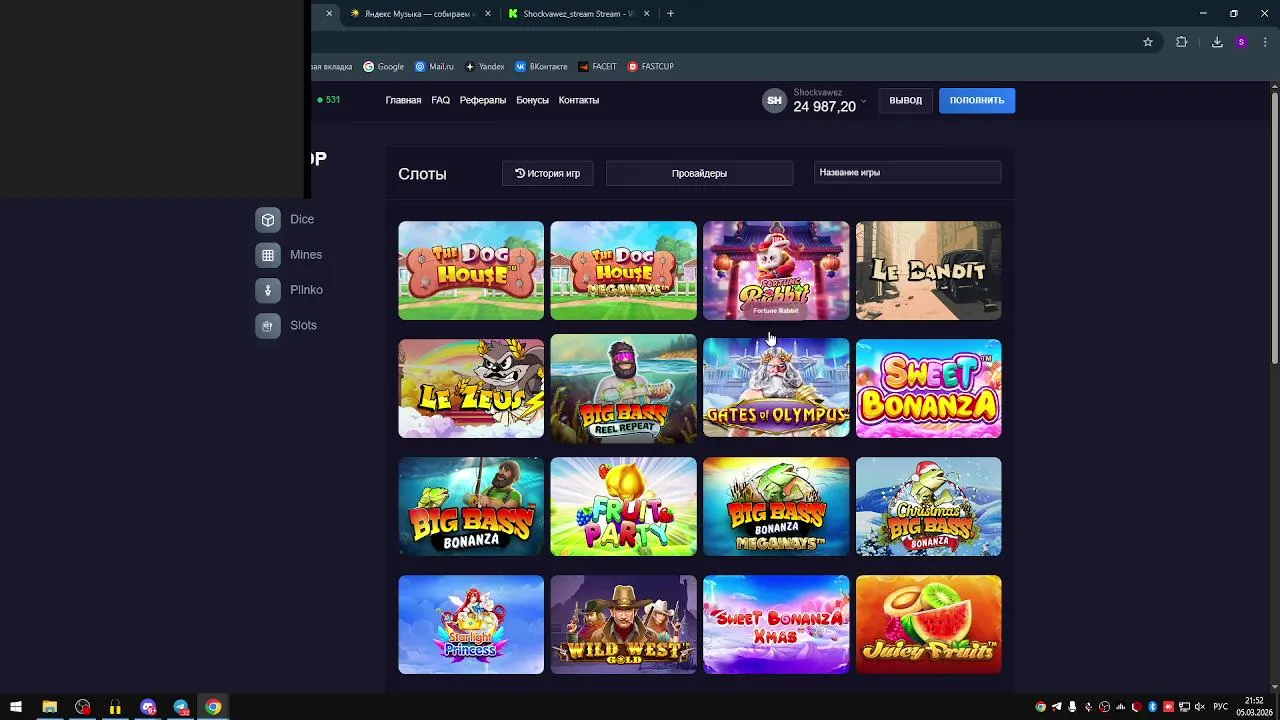
Task: Open the Провайдеры providers dropdown
Action: pyautogui.click(x=699, y=173)
